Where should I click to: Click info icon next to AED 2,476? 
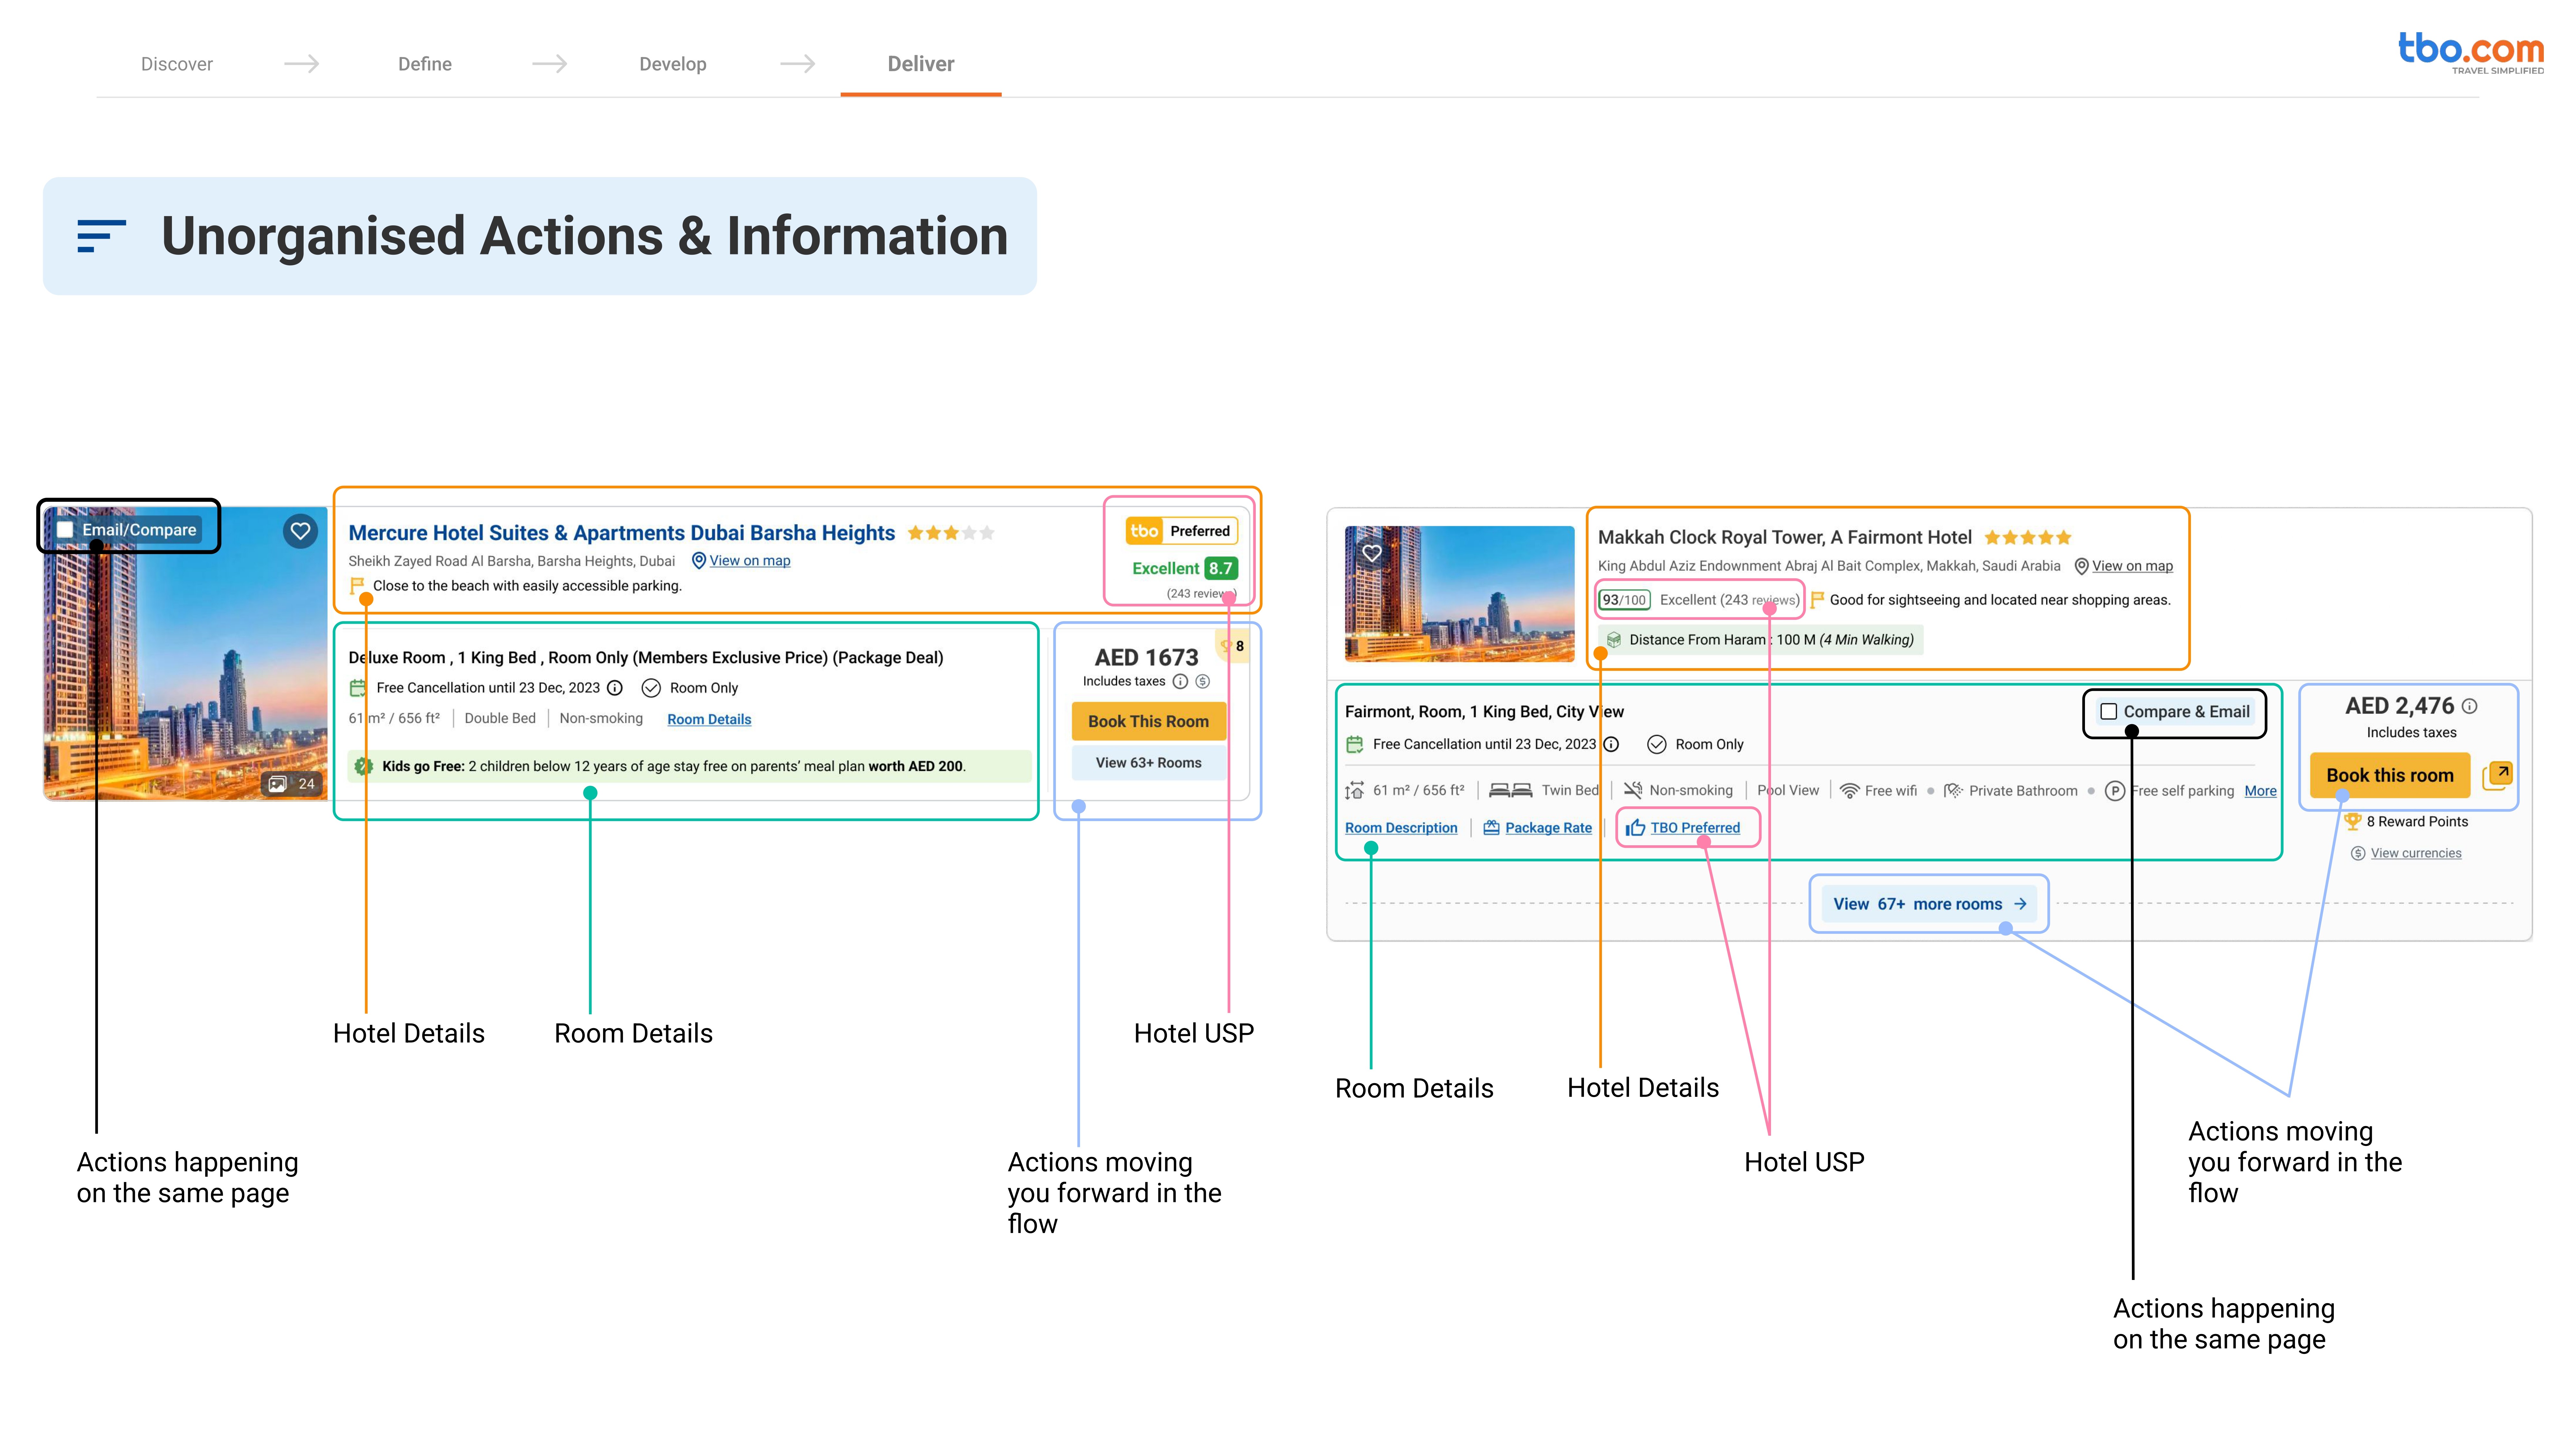(2470, 706)
